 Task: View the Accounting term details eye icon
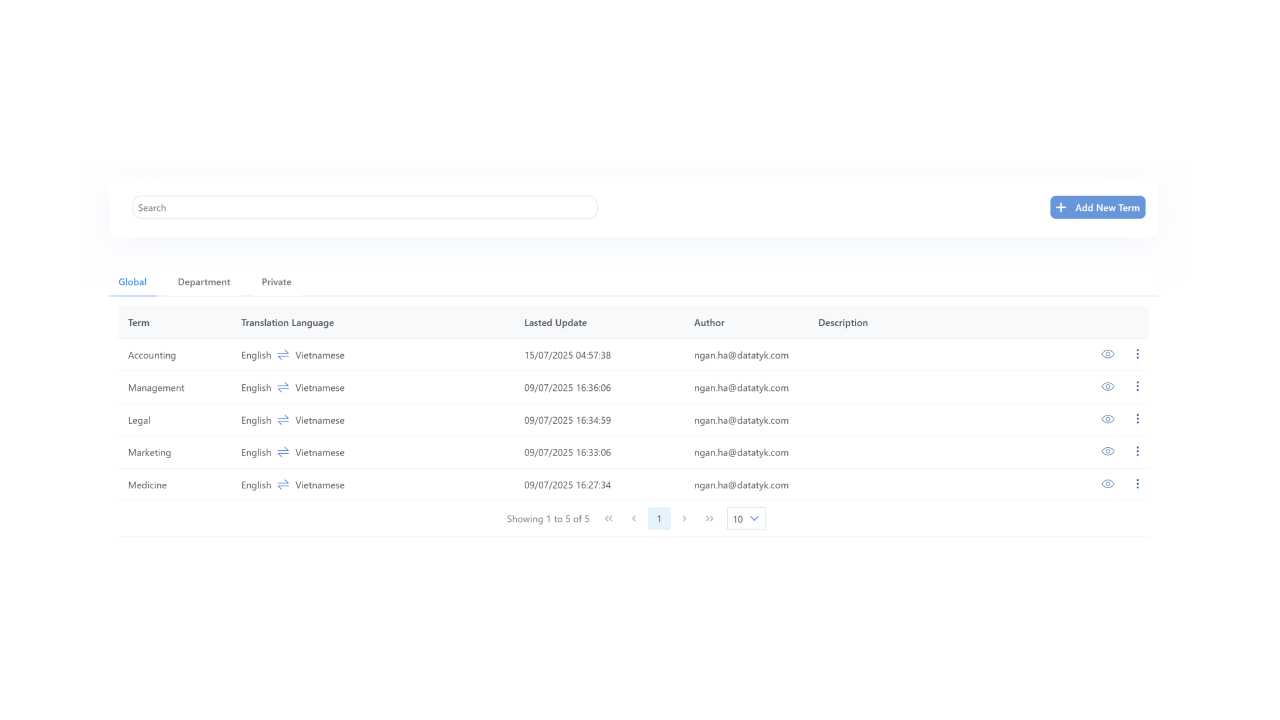1108,354
